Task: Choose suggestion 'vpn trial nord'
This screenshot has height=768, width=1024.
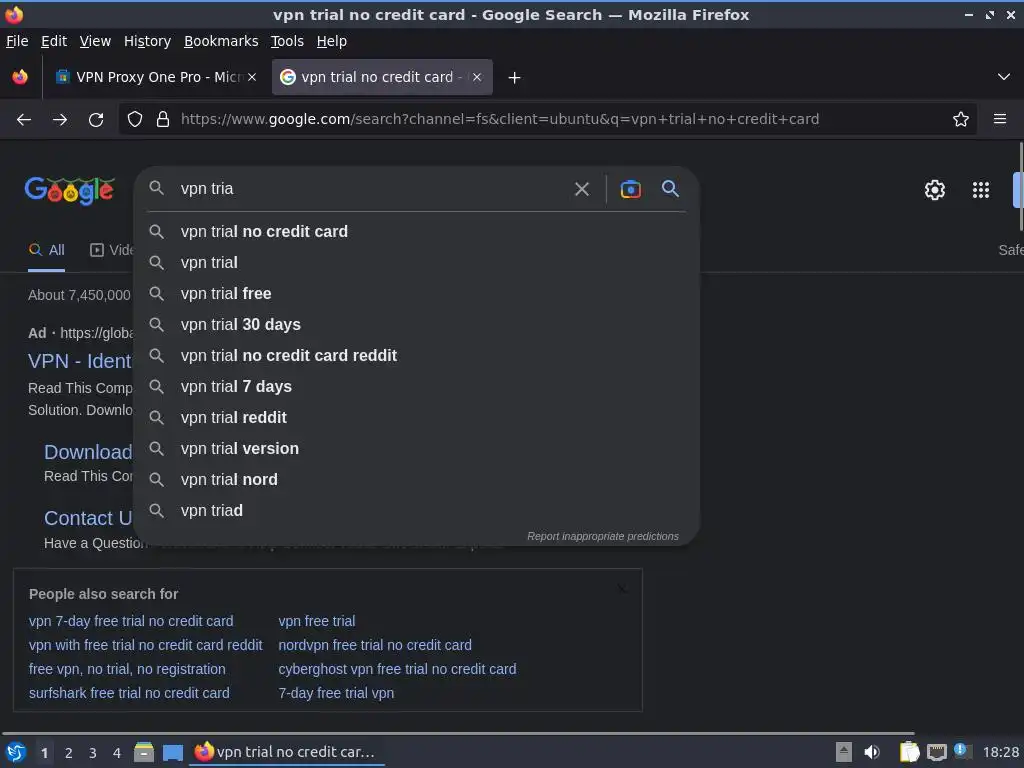Action: 416,480
